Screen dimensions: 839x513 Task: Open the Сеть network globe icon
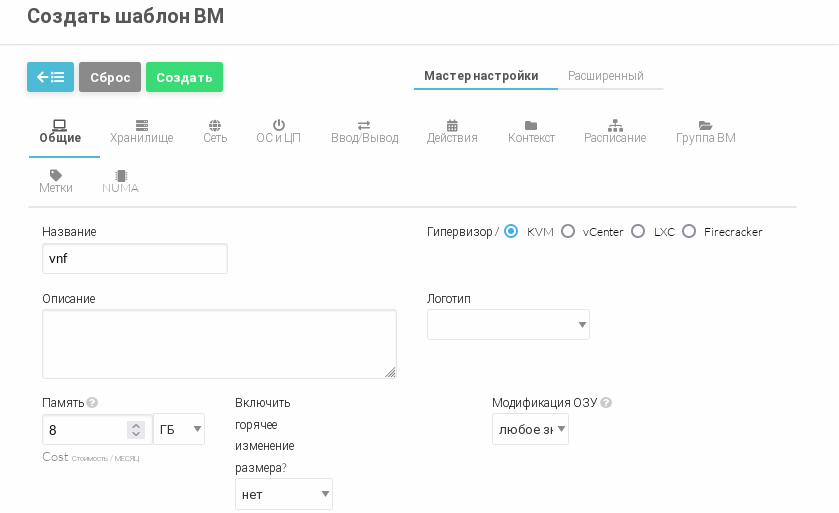tap(215, 125)
